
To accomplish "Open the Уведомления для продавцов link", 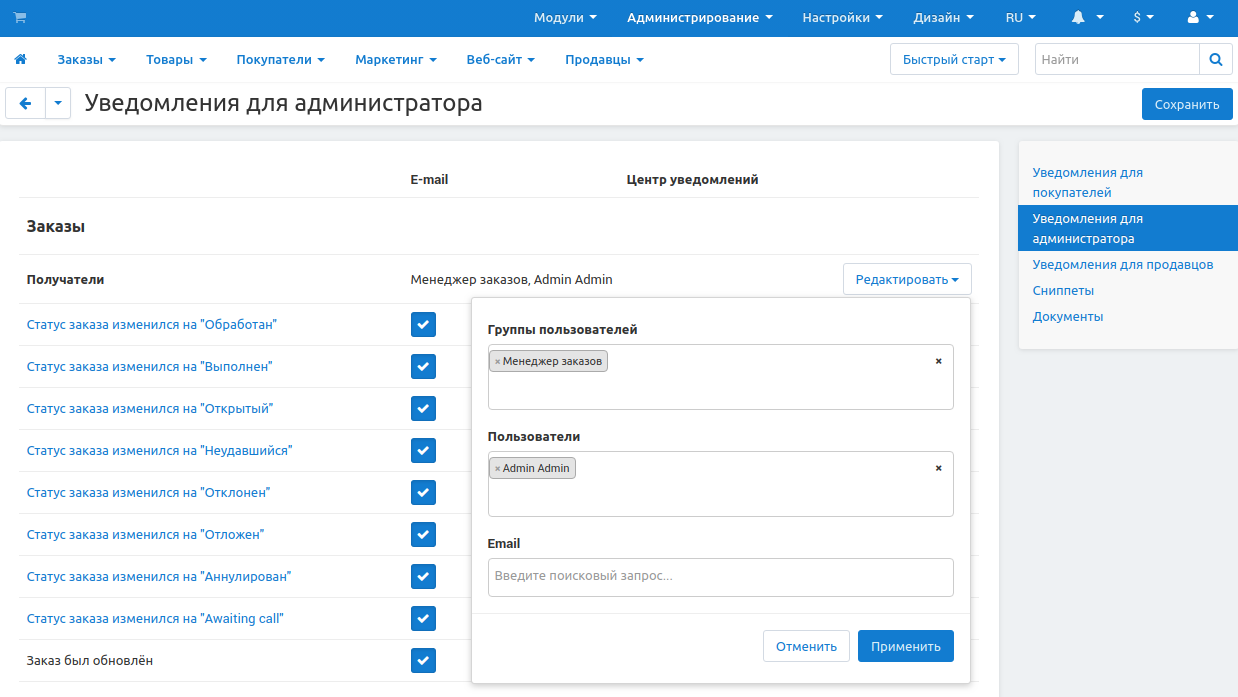I will [1122, 265].
